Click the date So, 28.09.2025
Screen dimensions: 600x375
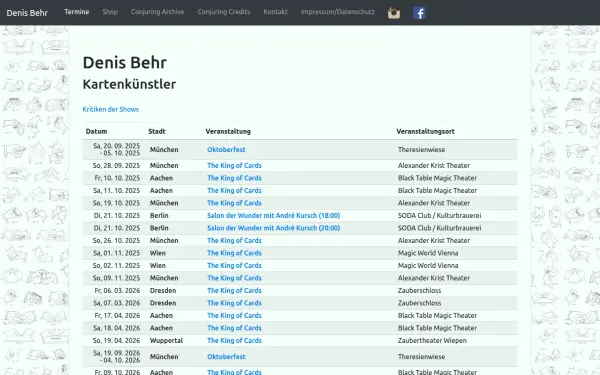coord(116,165)
